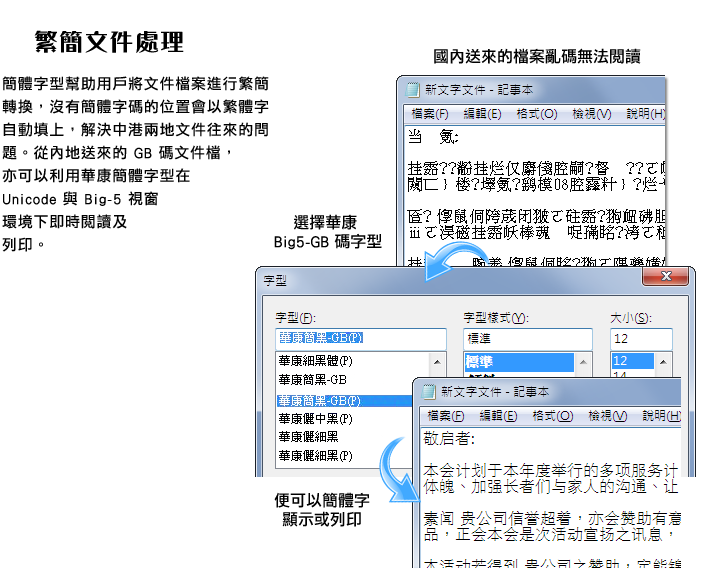Open 檢視(V) menu in the upper Notepad window
Image resolution: width=707 pixels, height=580 pixels.
point(592,114)
